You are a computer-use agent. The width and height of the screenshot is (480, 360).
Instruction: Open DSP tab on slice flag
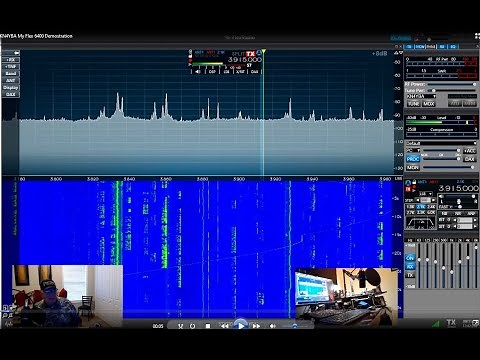(212, 72)
